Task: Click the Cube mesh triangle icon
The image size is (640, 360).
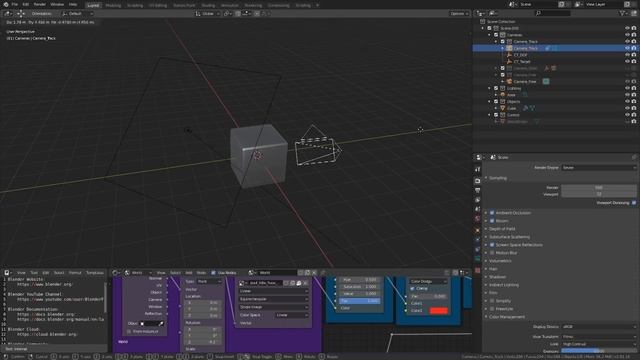Action: [502, 108]
